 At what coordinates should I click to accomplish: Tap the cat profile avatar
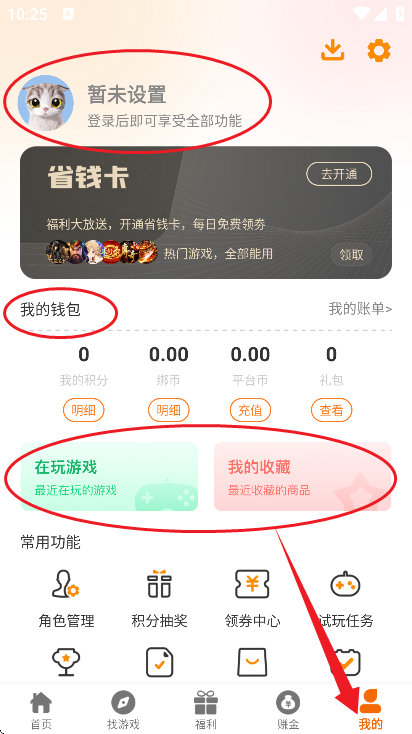[45, 102]
